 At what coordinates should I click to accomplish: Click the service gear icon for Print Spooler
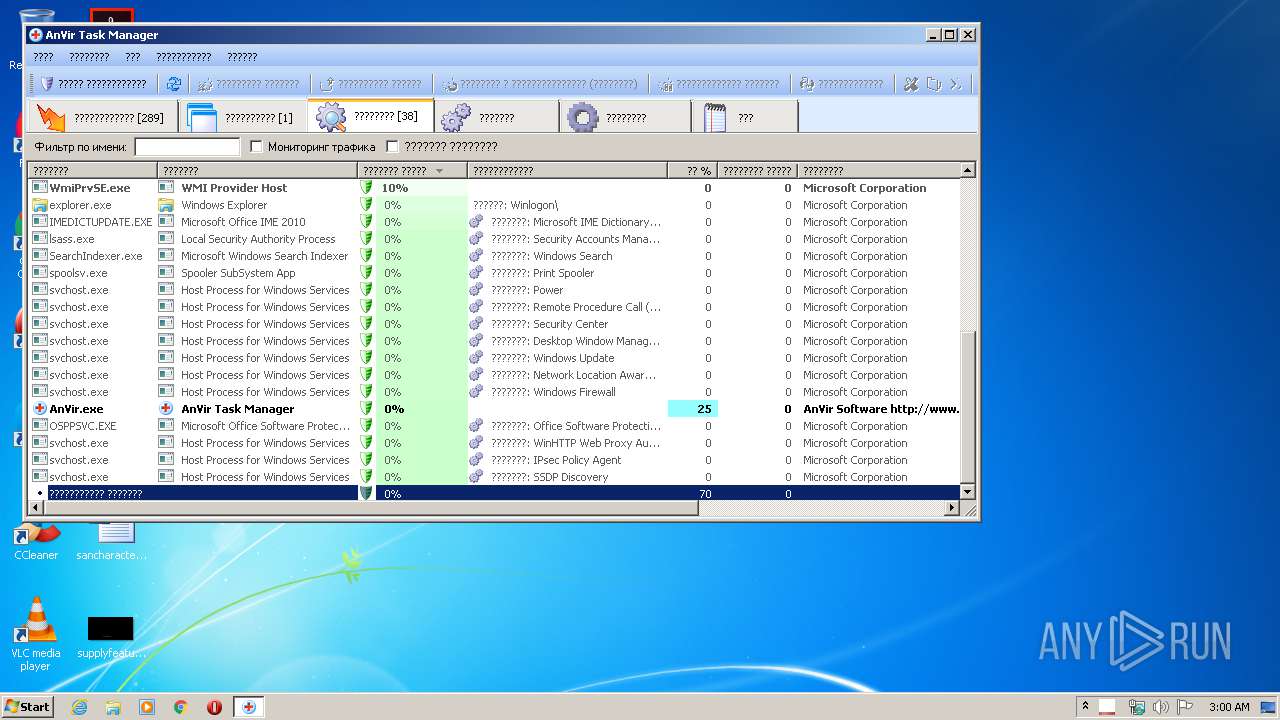tap(476, 273)
